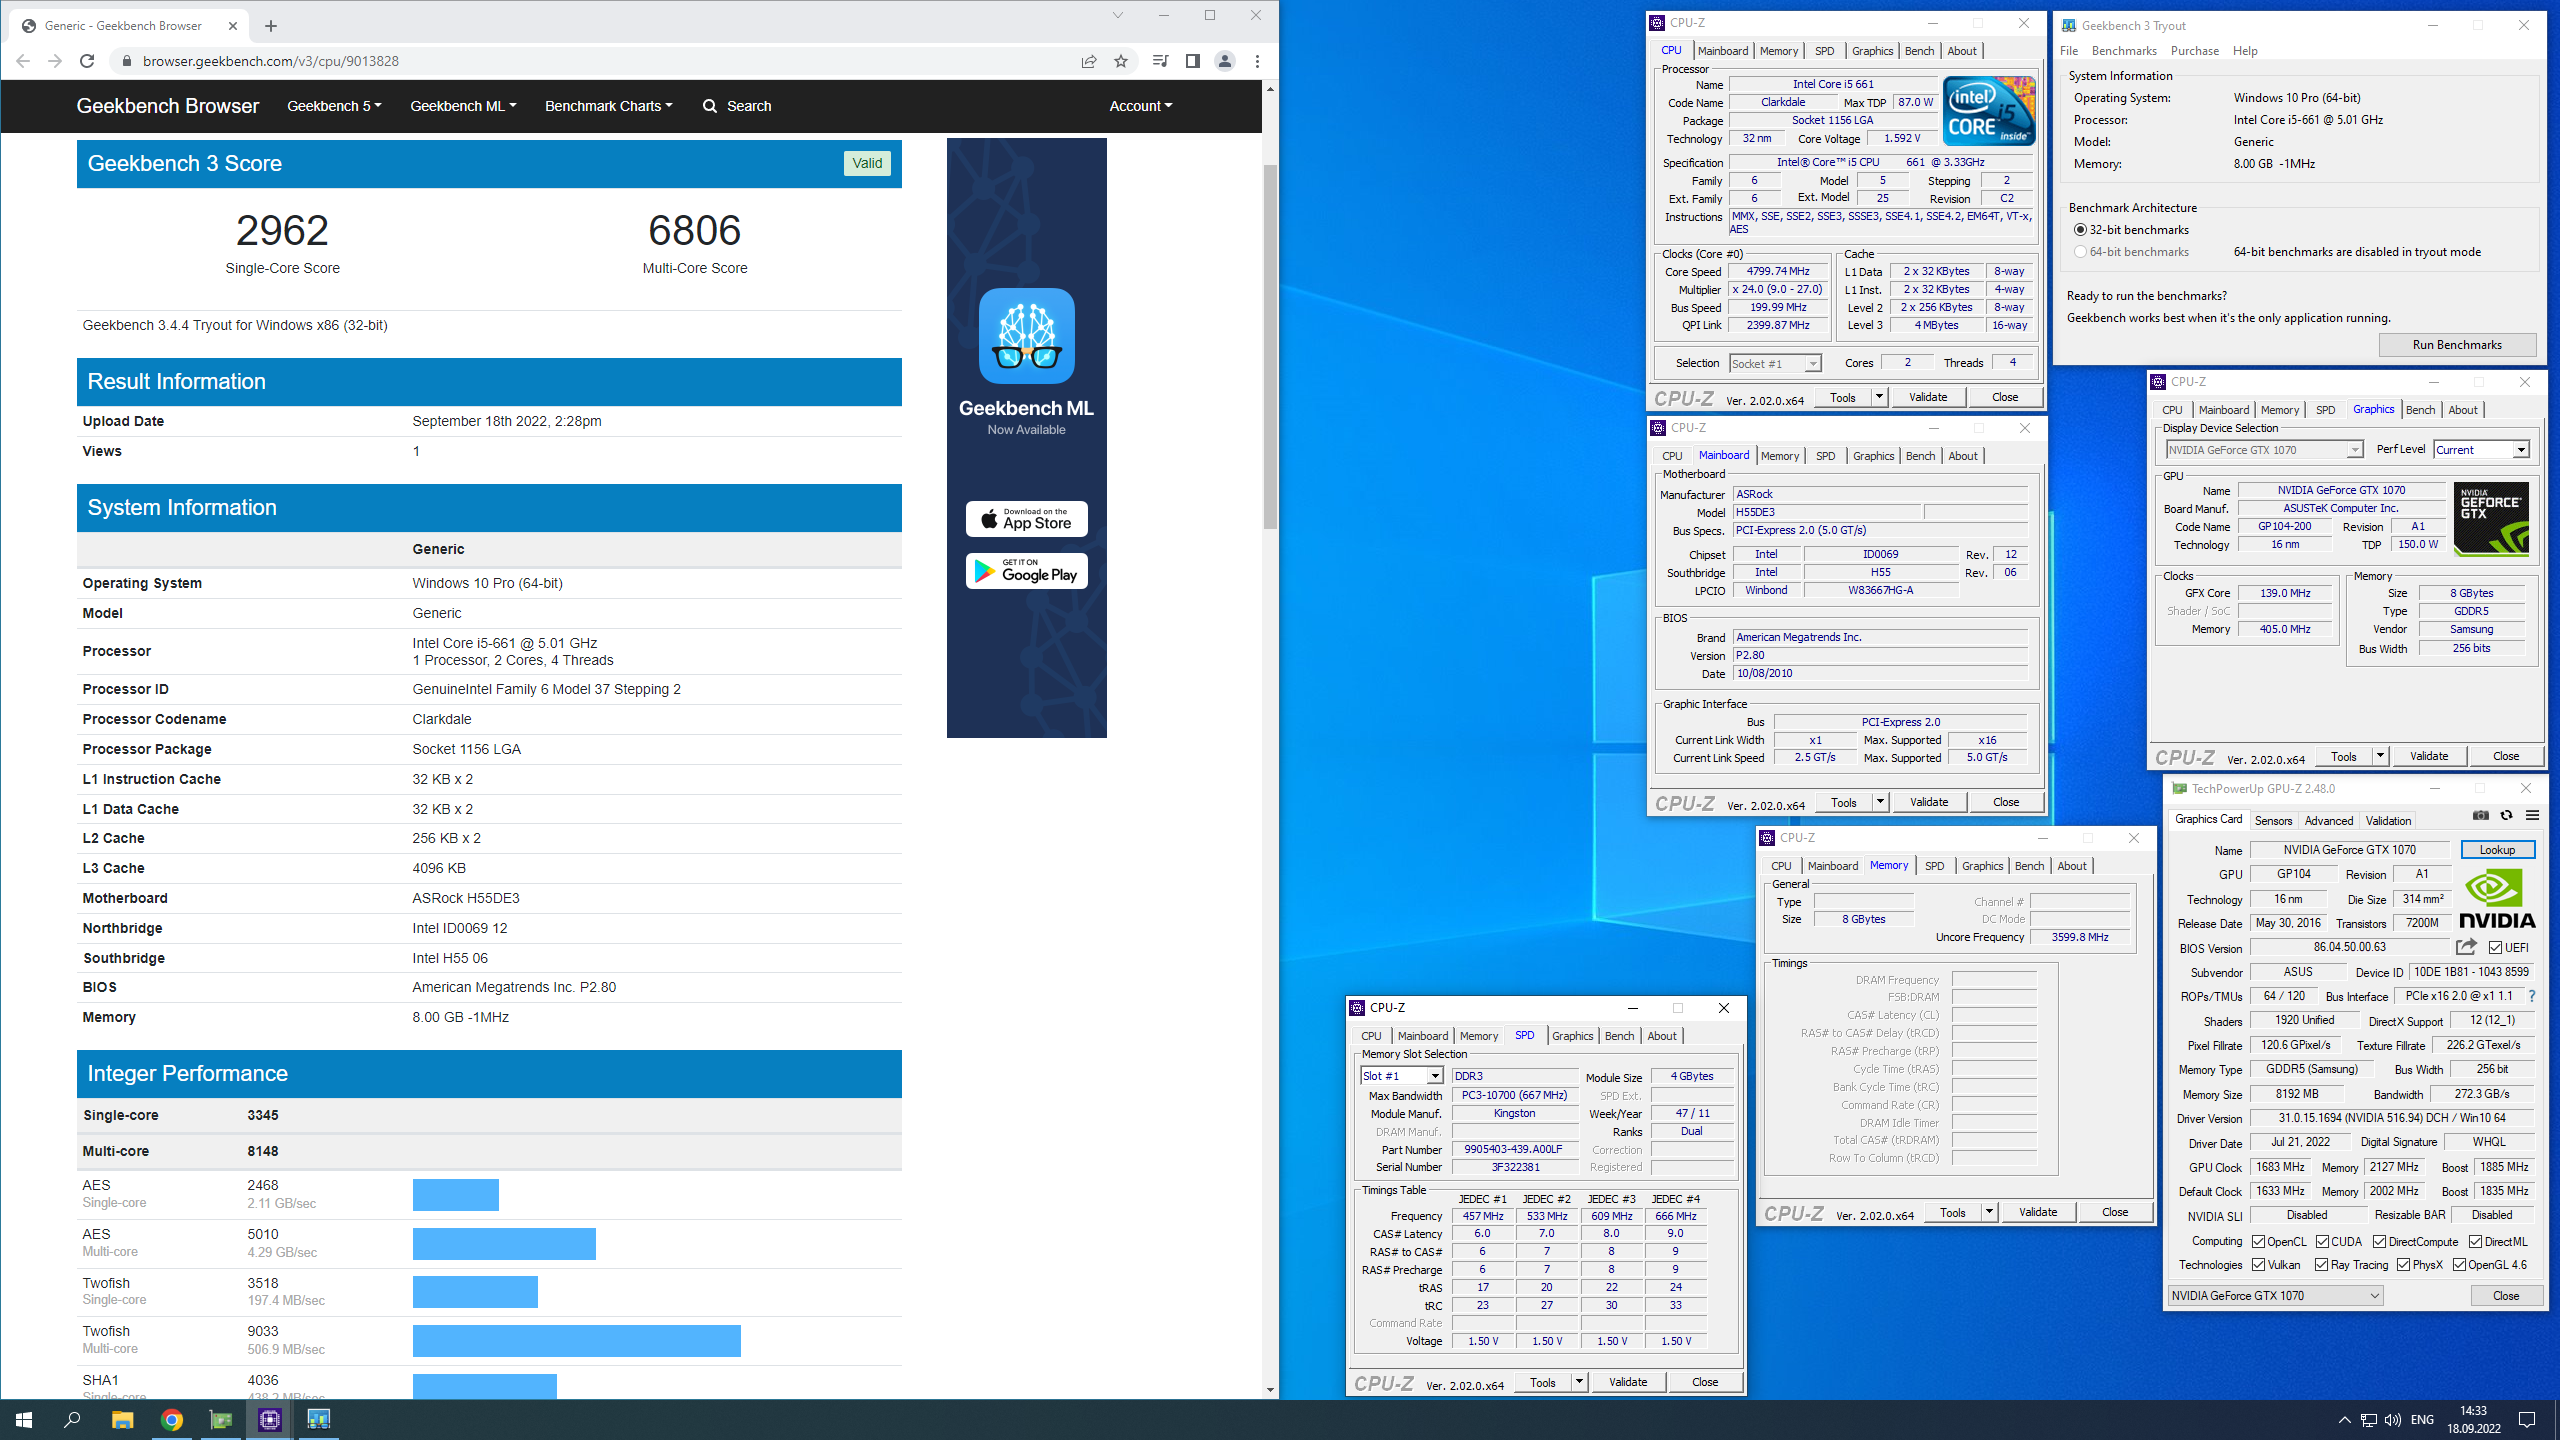Click the Chrome address bar URL
The image size is (2560, 1440).
271,61
